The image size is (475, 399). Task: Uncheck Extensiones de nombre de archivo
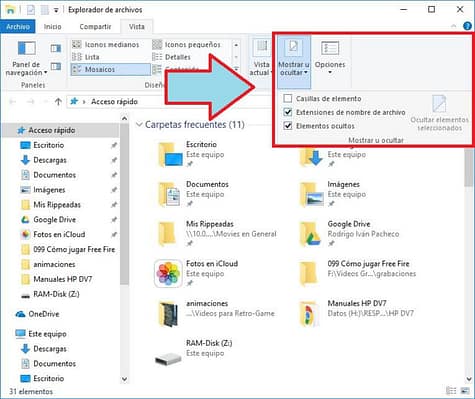(x=288, y=112)
